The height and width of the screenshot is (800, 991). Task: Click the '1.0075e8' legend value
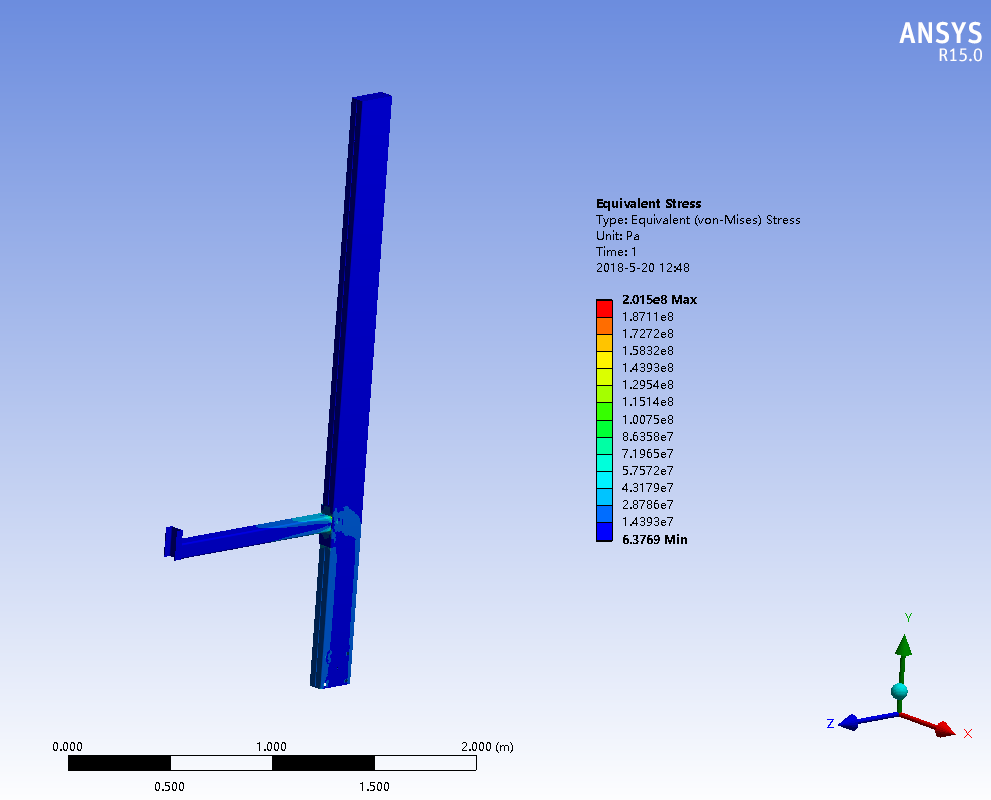coord(648,420)
